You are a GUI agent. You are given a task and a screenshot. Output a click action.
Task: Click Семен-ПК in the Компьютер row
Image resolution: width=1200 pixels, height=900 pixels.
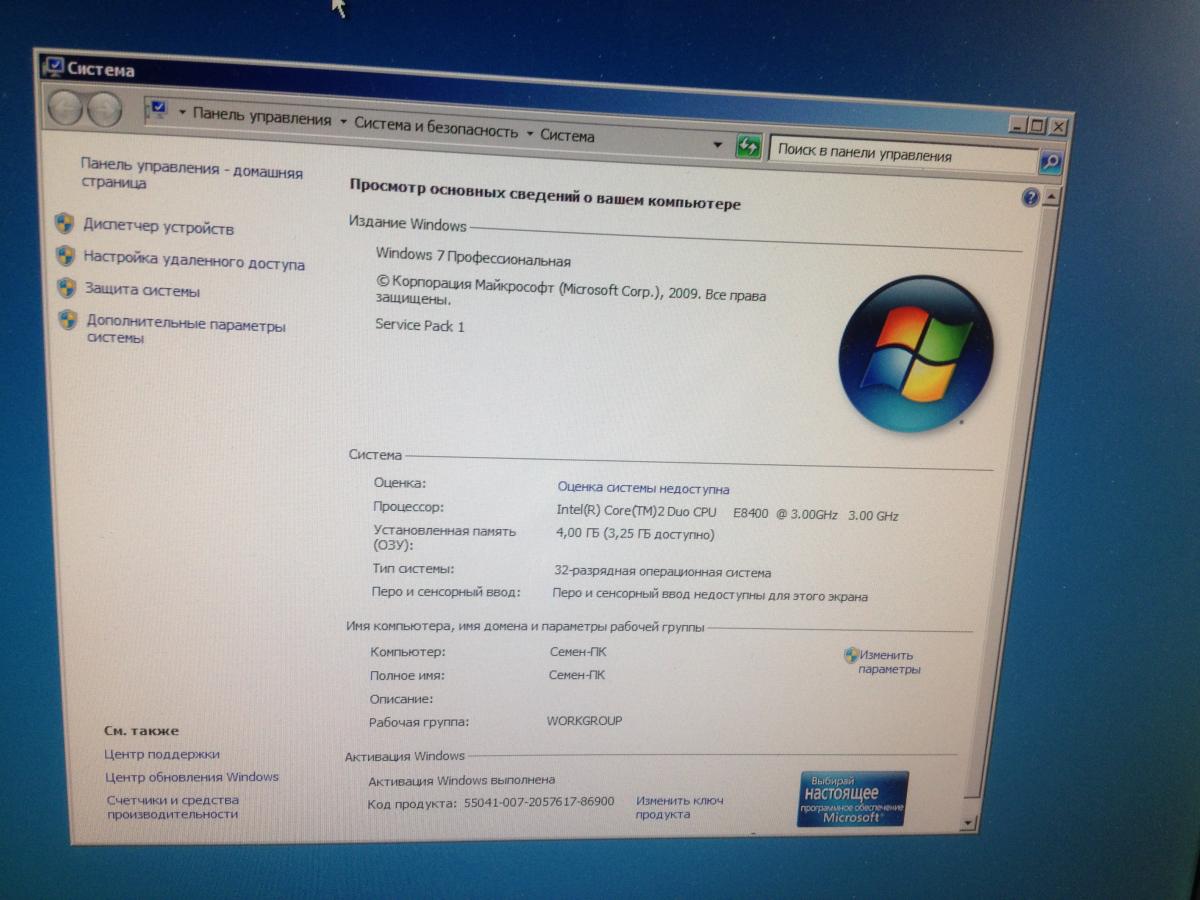tap(578, 652)
